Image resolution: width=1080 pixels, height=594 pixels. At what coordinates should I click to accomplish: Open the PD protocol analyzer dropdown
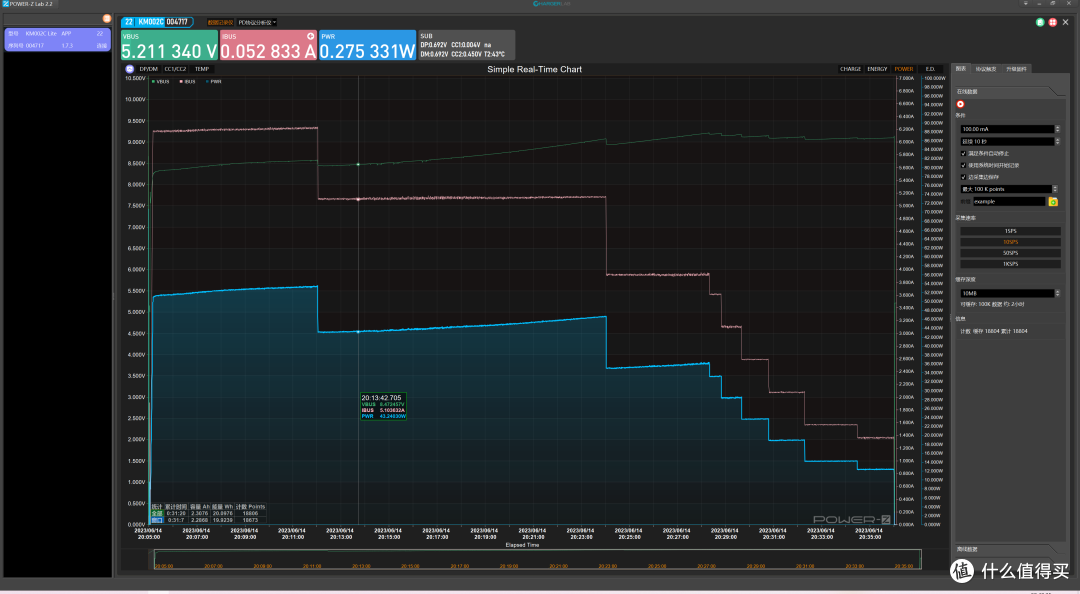(257, 23)
